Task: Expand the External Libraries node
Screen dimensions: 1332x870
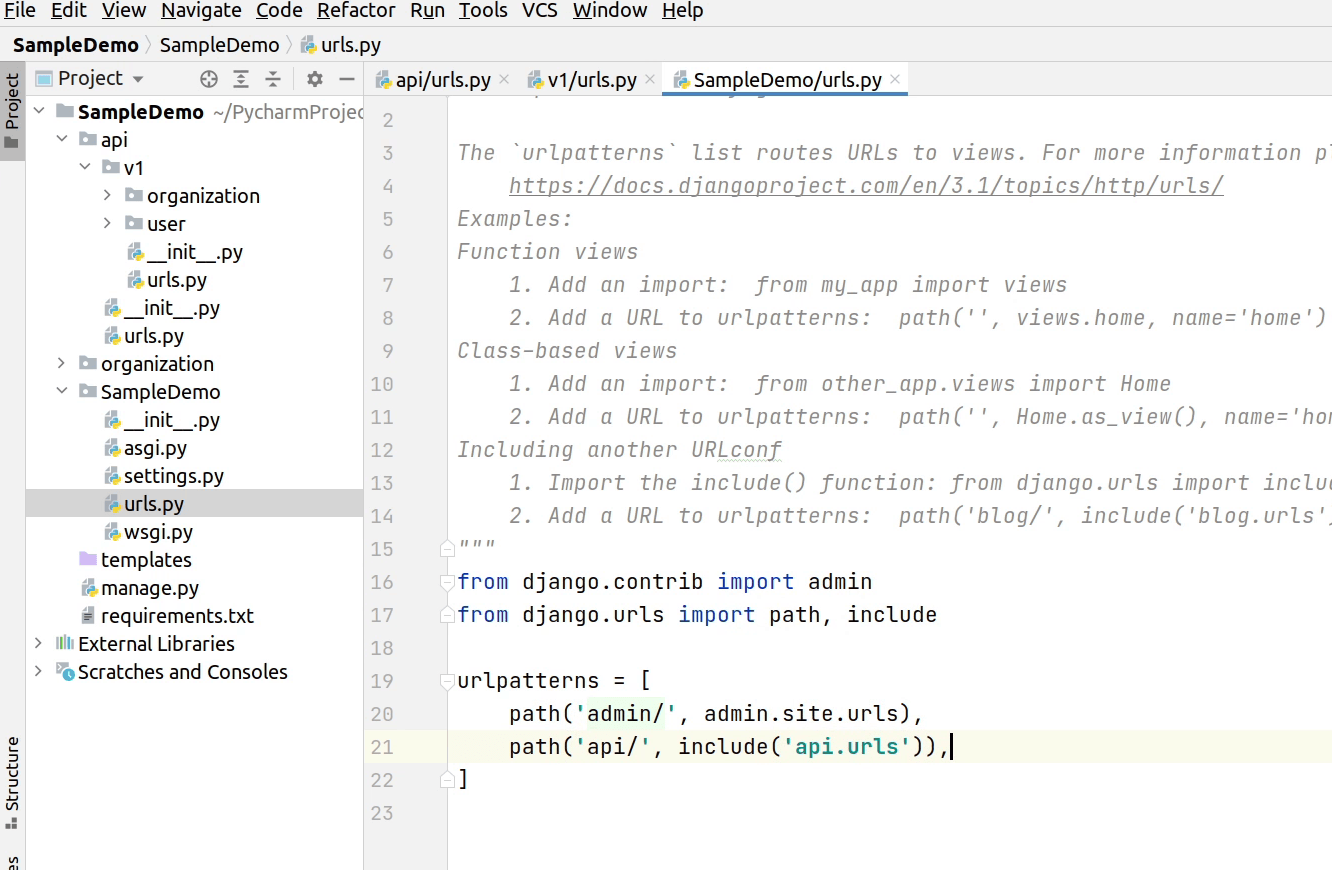Action: (38, 643)
